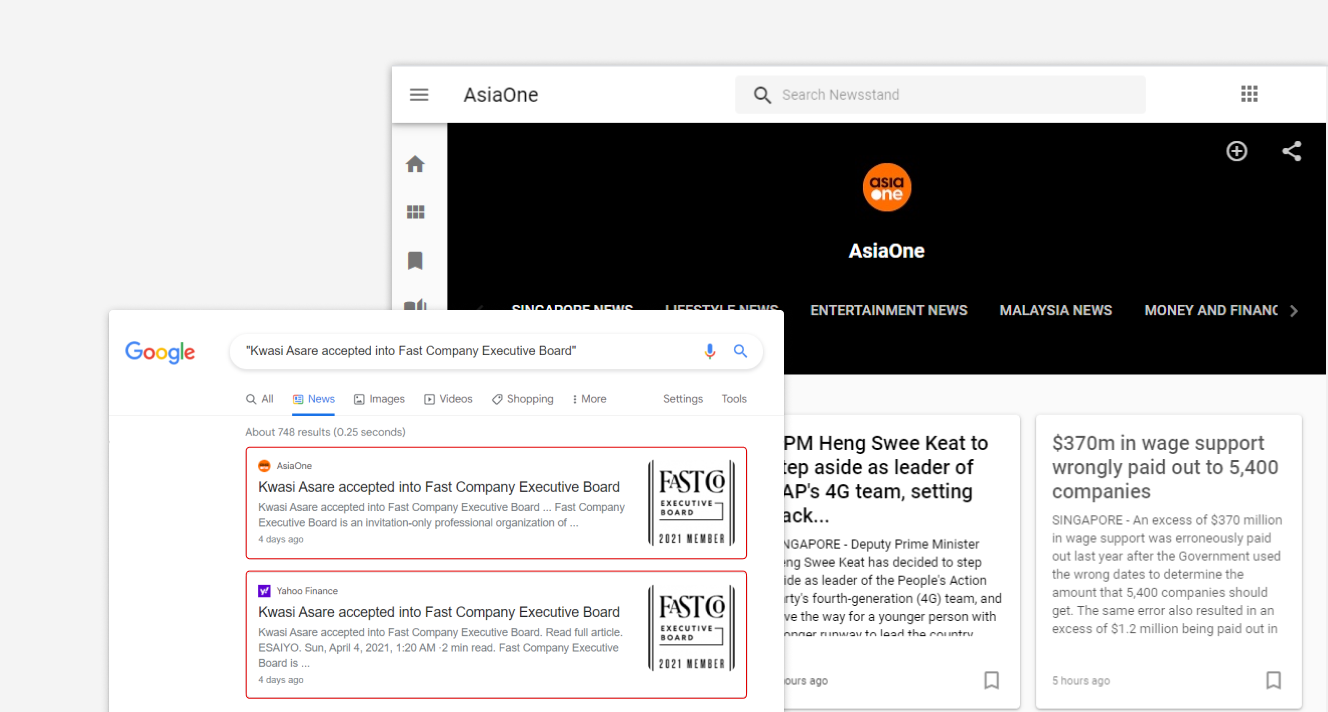Open Google News Home from the sidebar
The image size is (1328, 712).
(415, 163)
